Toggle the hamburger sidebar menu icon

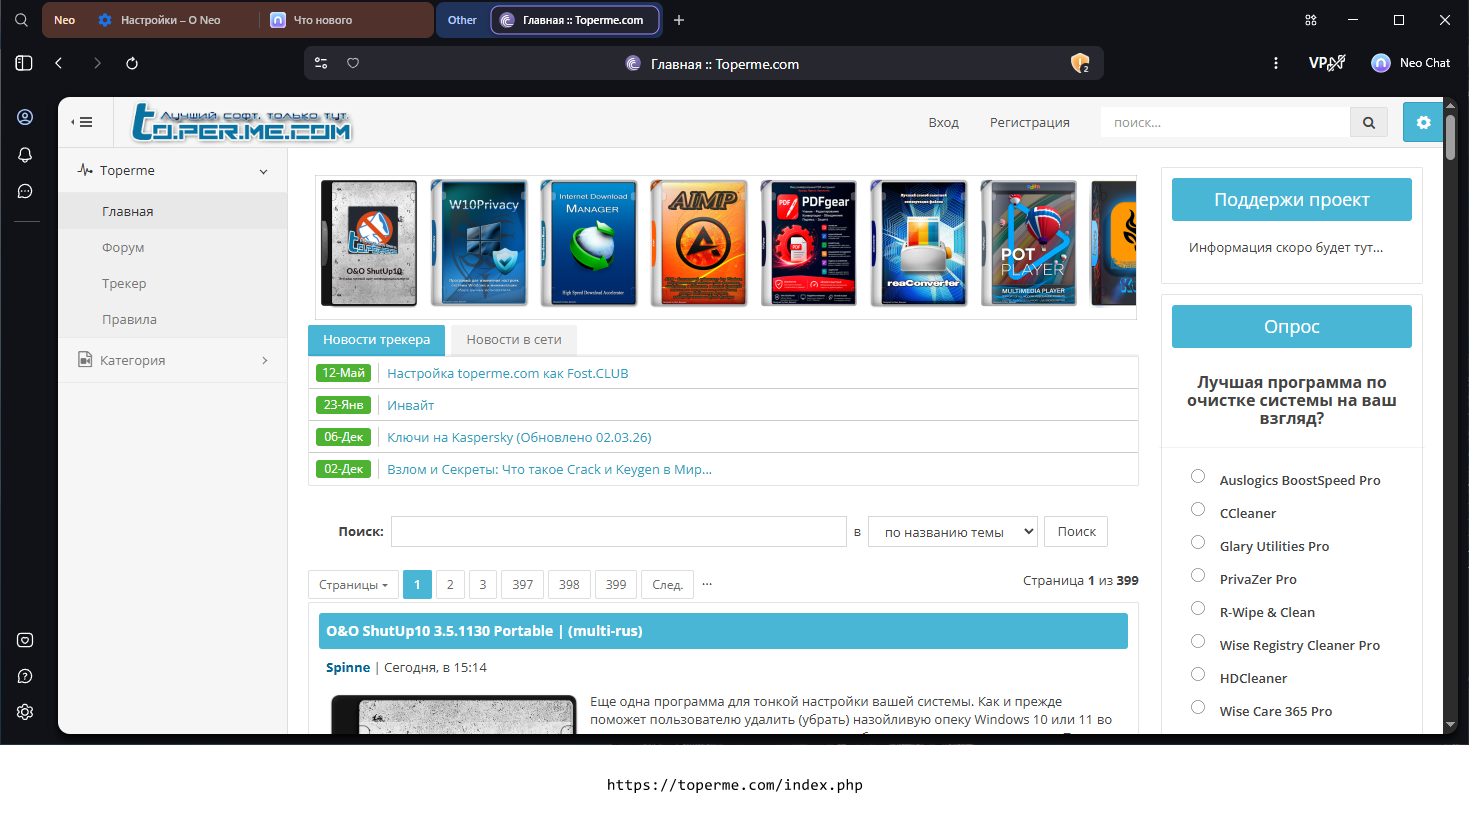pos(82,122)
